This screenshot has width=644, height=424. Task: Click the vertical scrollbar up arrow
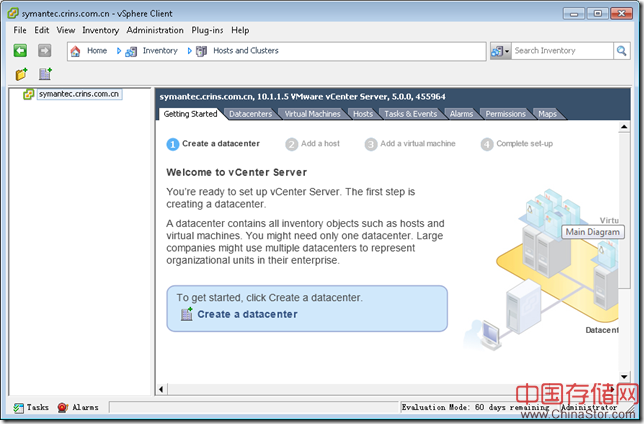624,127
